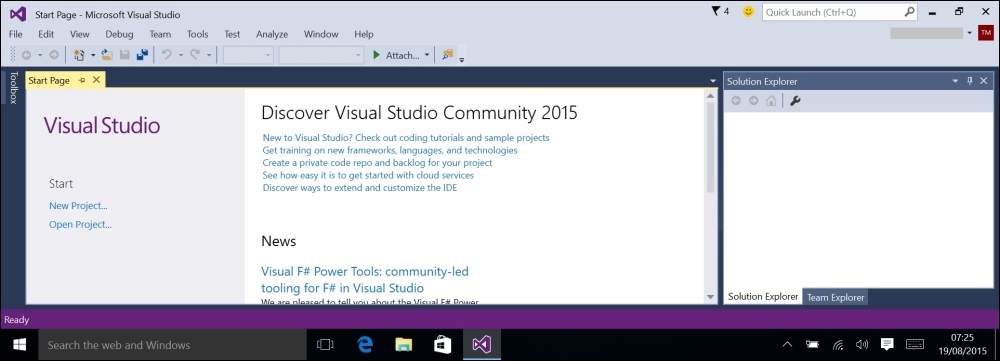This screenshot has width=1000, height=361.
Task: Click the Find in Files toolbar icon
Action: pos(448,55)
